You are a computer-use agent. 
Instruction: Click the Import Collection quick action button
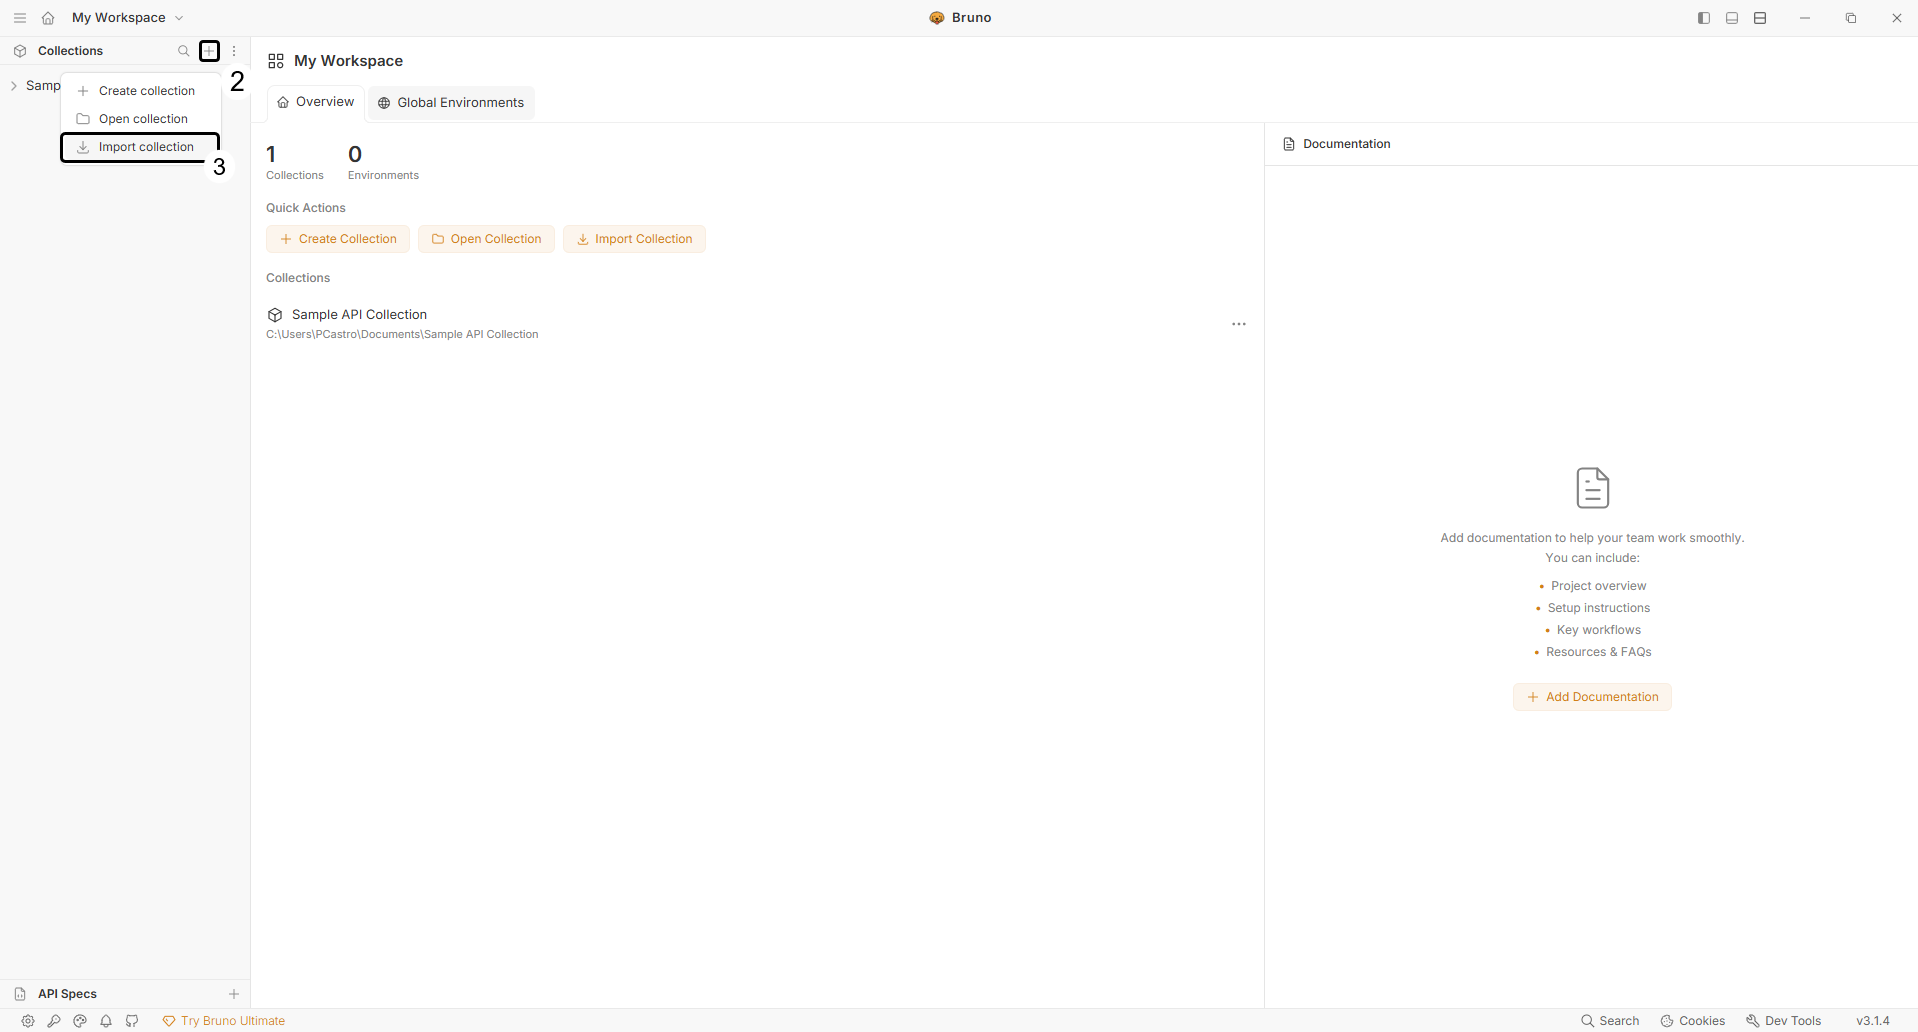634,239
